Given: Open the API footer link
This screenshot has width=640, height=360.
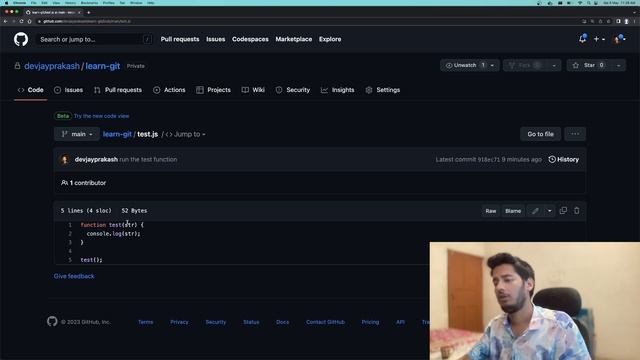Looking at the screenshot, I should 400,322.
